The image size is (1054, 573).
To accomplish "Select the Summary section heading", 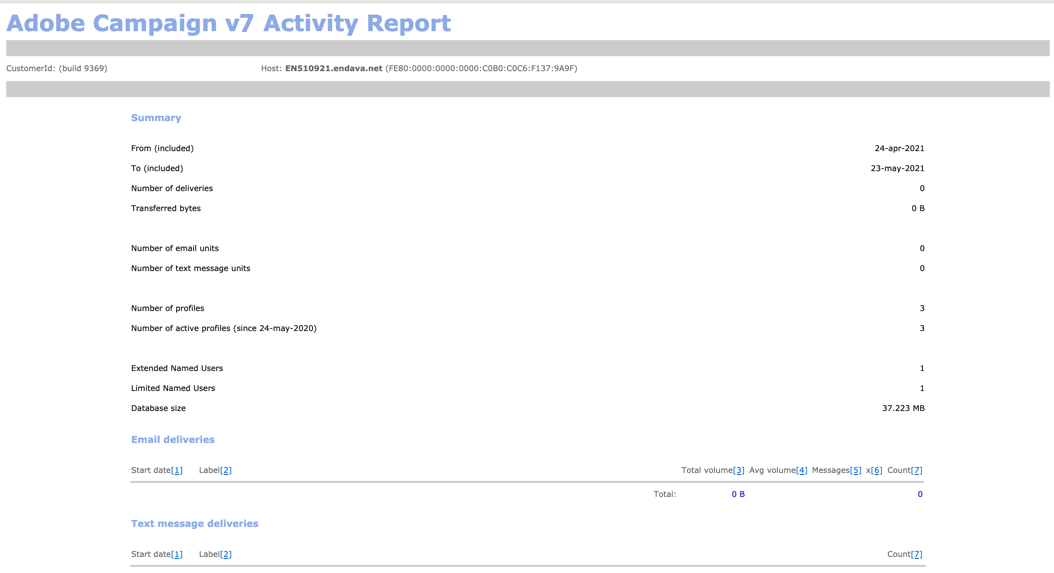I will point(156,118).
